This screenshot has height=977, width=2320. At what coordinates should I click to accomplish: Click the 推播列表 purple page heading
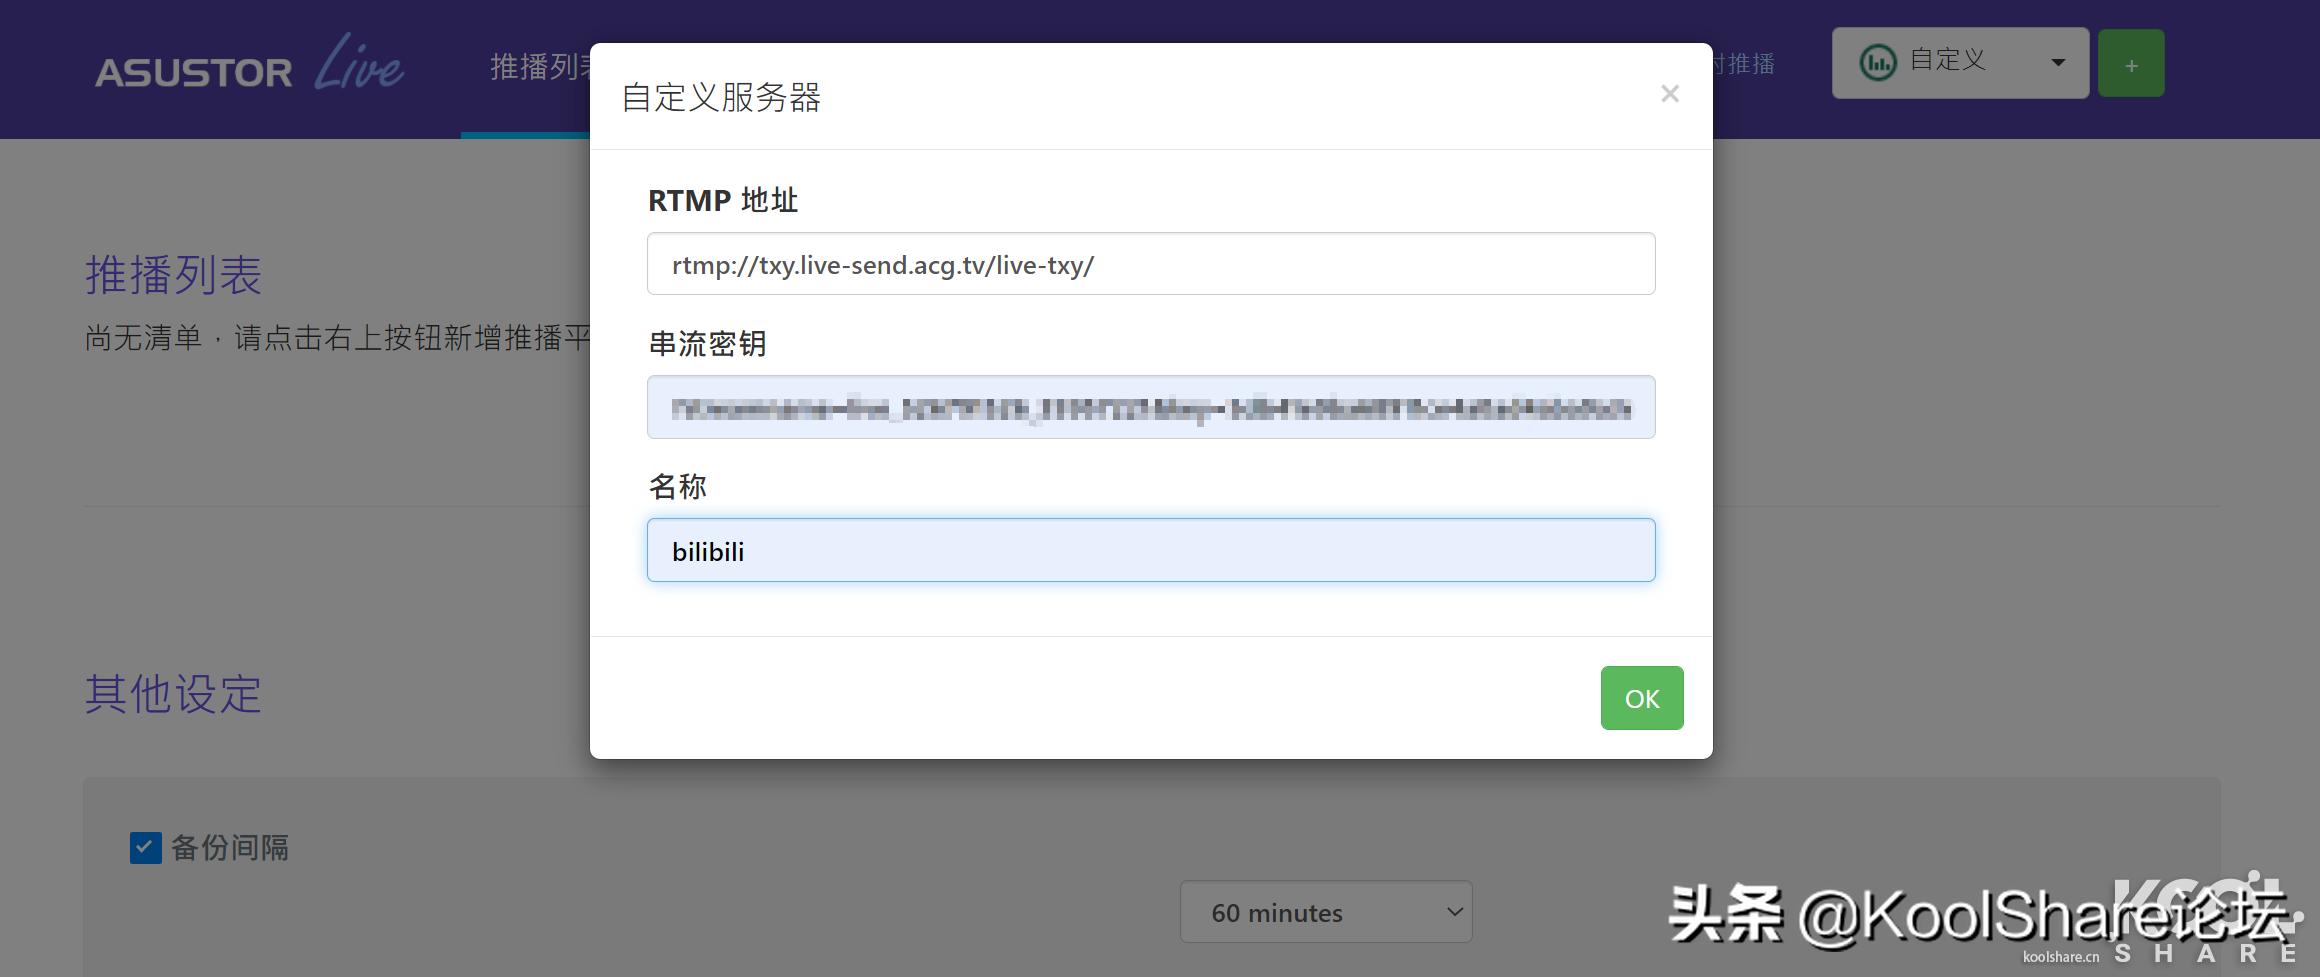point(172,274)
